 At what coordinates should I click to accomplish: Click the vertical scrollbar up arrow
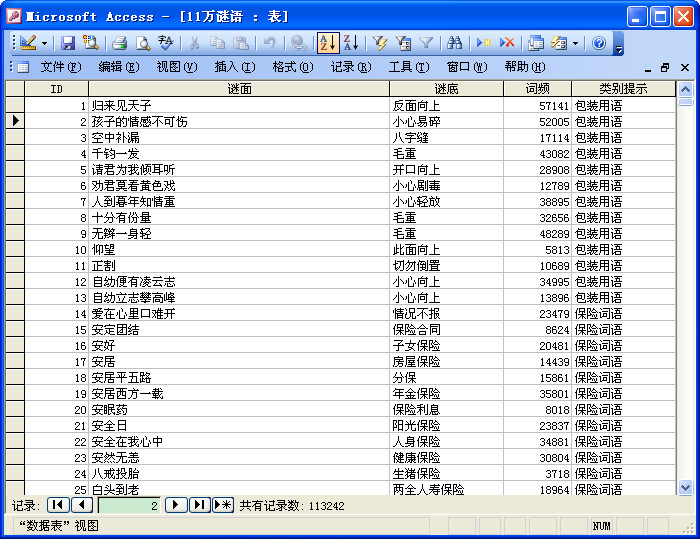685,89
